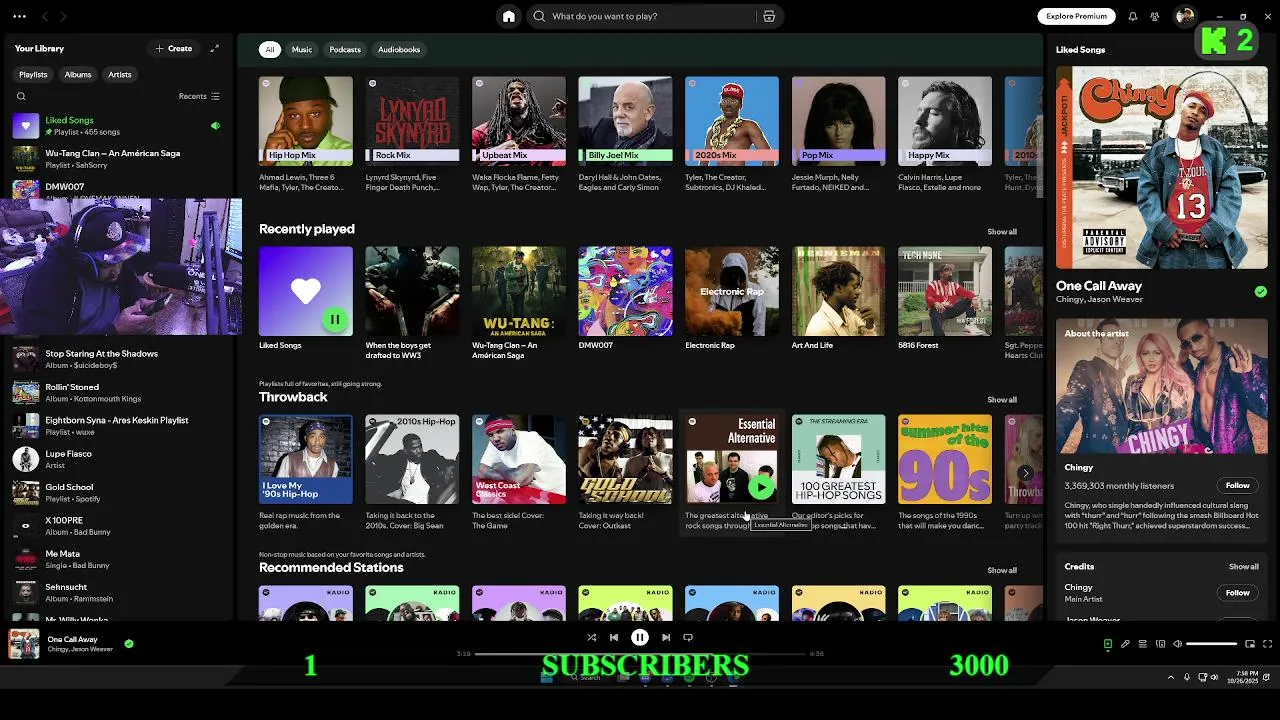
Task: Toggle the Now Playing view icon
Action: tap(1107, 644)
